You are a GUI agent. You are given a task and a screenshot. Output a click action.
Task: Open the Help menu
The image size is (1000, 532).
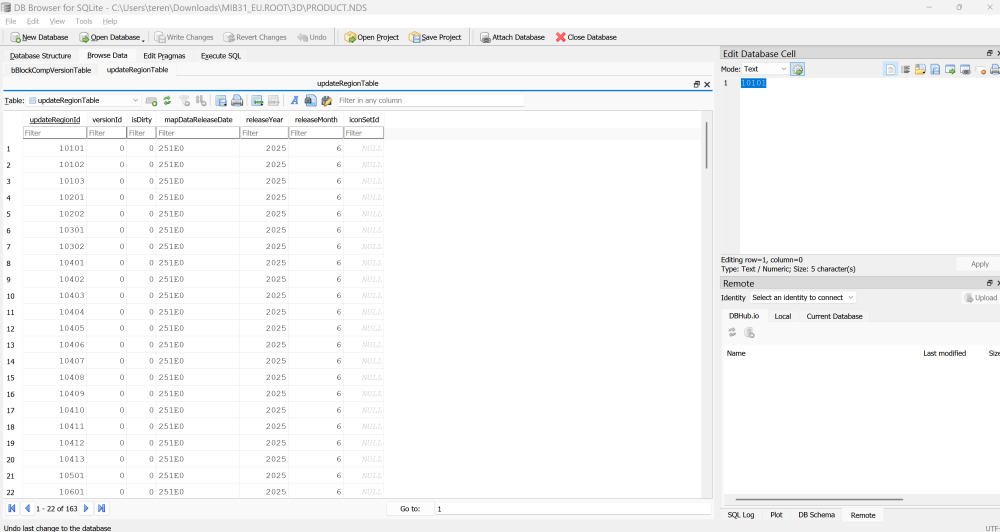coord(110,21)
